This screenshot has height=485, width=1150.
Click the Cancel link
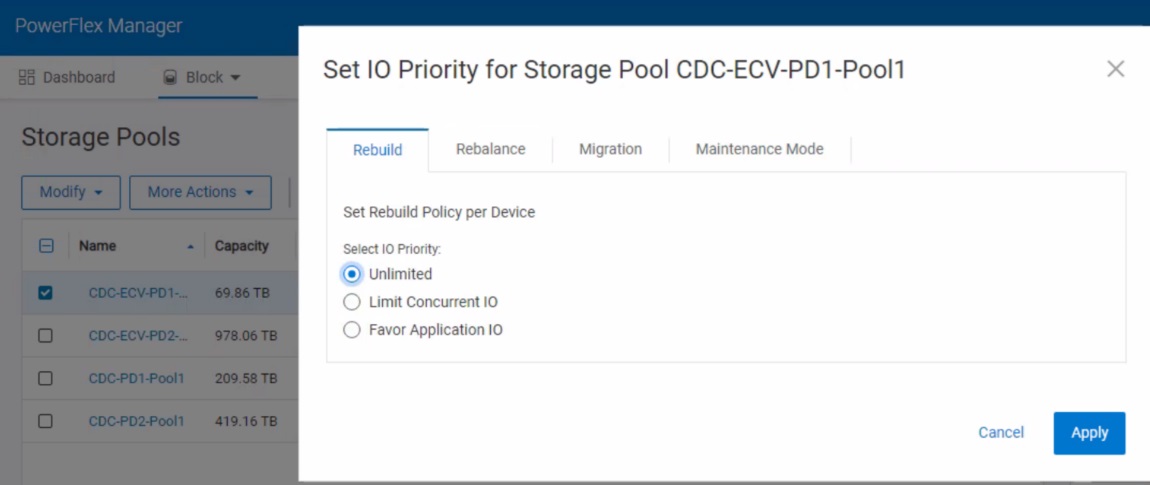click(x=1001, y=433)
